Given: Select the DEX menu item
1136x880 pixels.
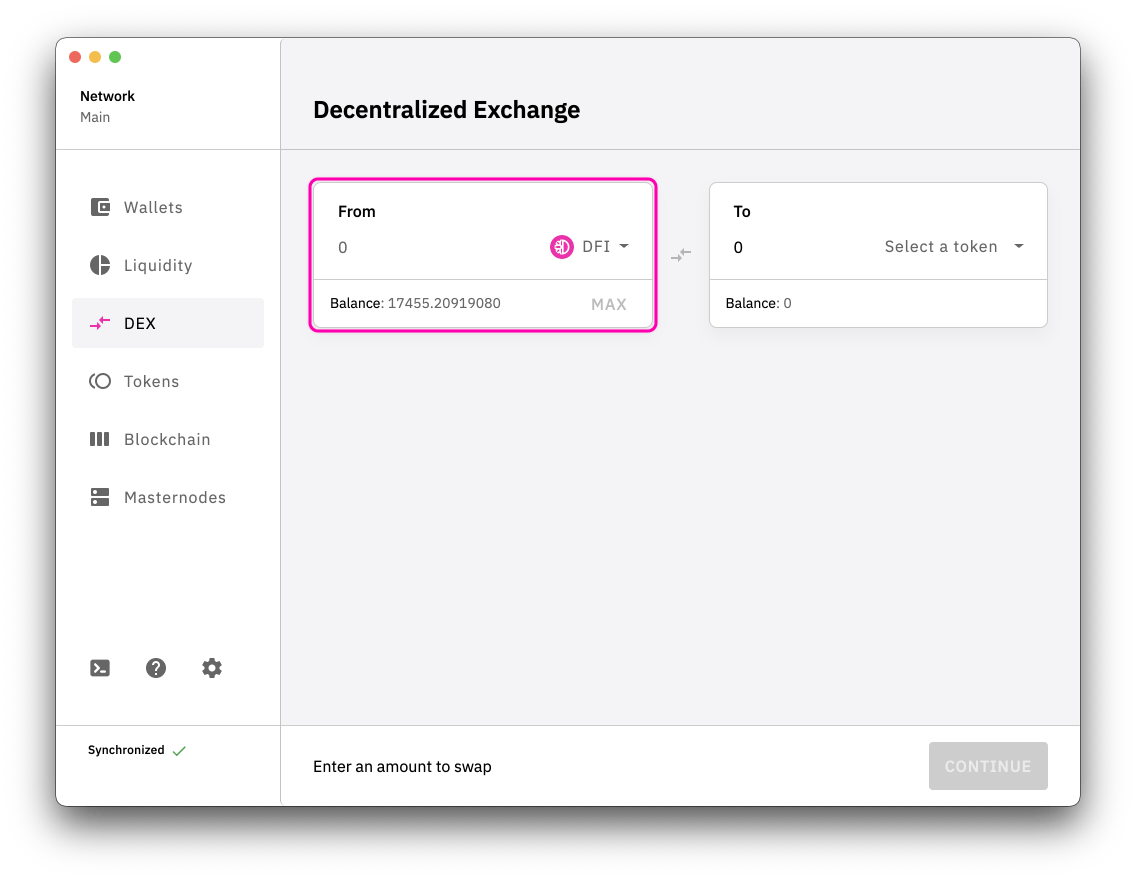Looking at the screenshot, I should point(168,323).
